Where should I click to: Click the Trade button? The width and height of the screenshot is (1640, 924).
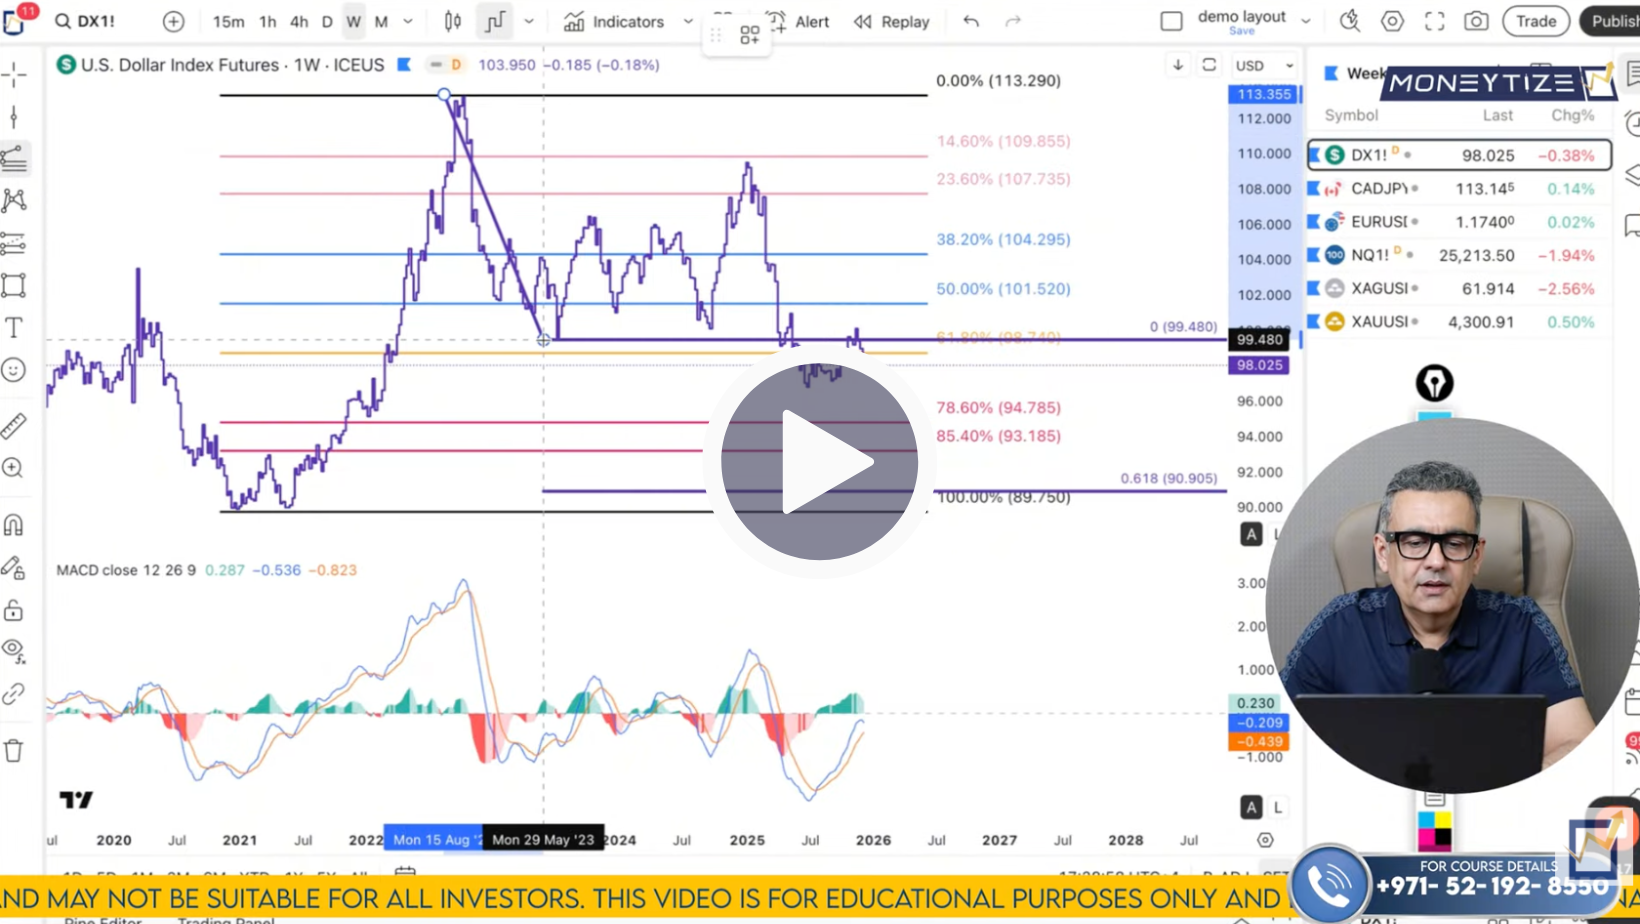[1536, 21]
